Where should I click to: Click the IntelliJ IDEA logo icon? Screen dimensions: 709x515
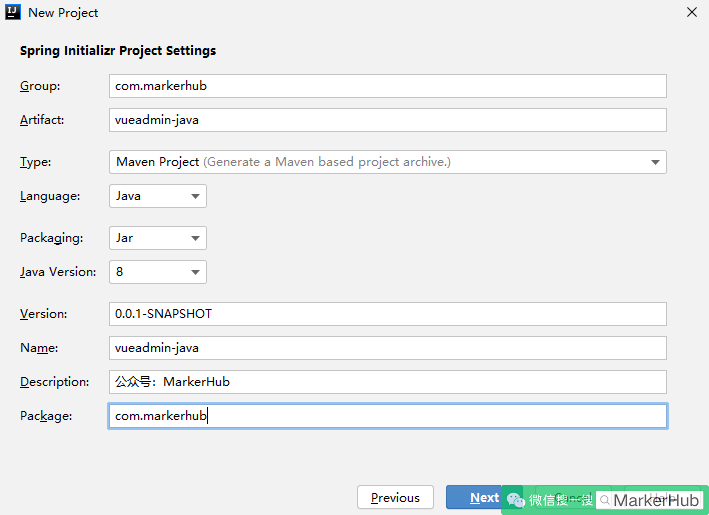[x=13, y=12]
